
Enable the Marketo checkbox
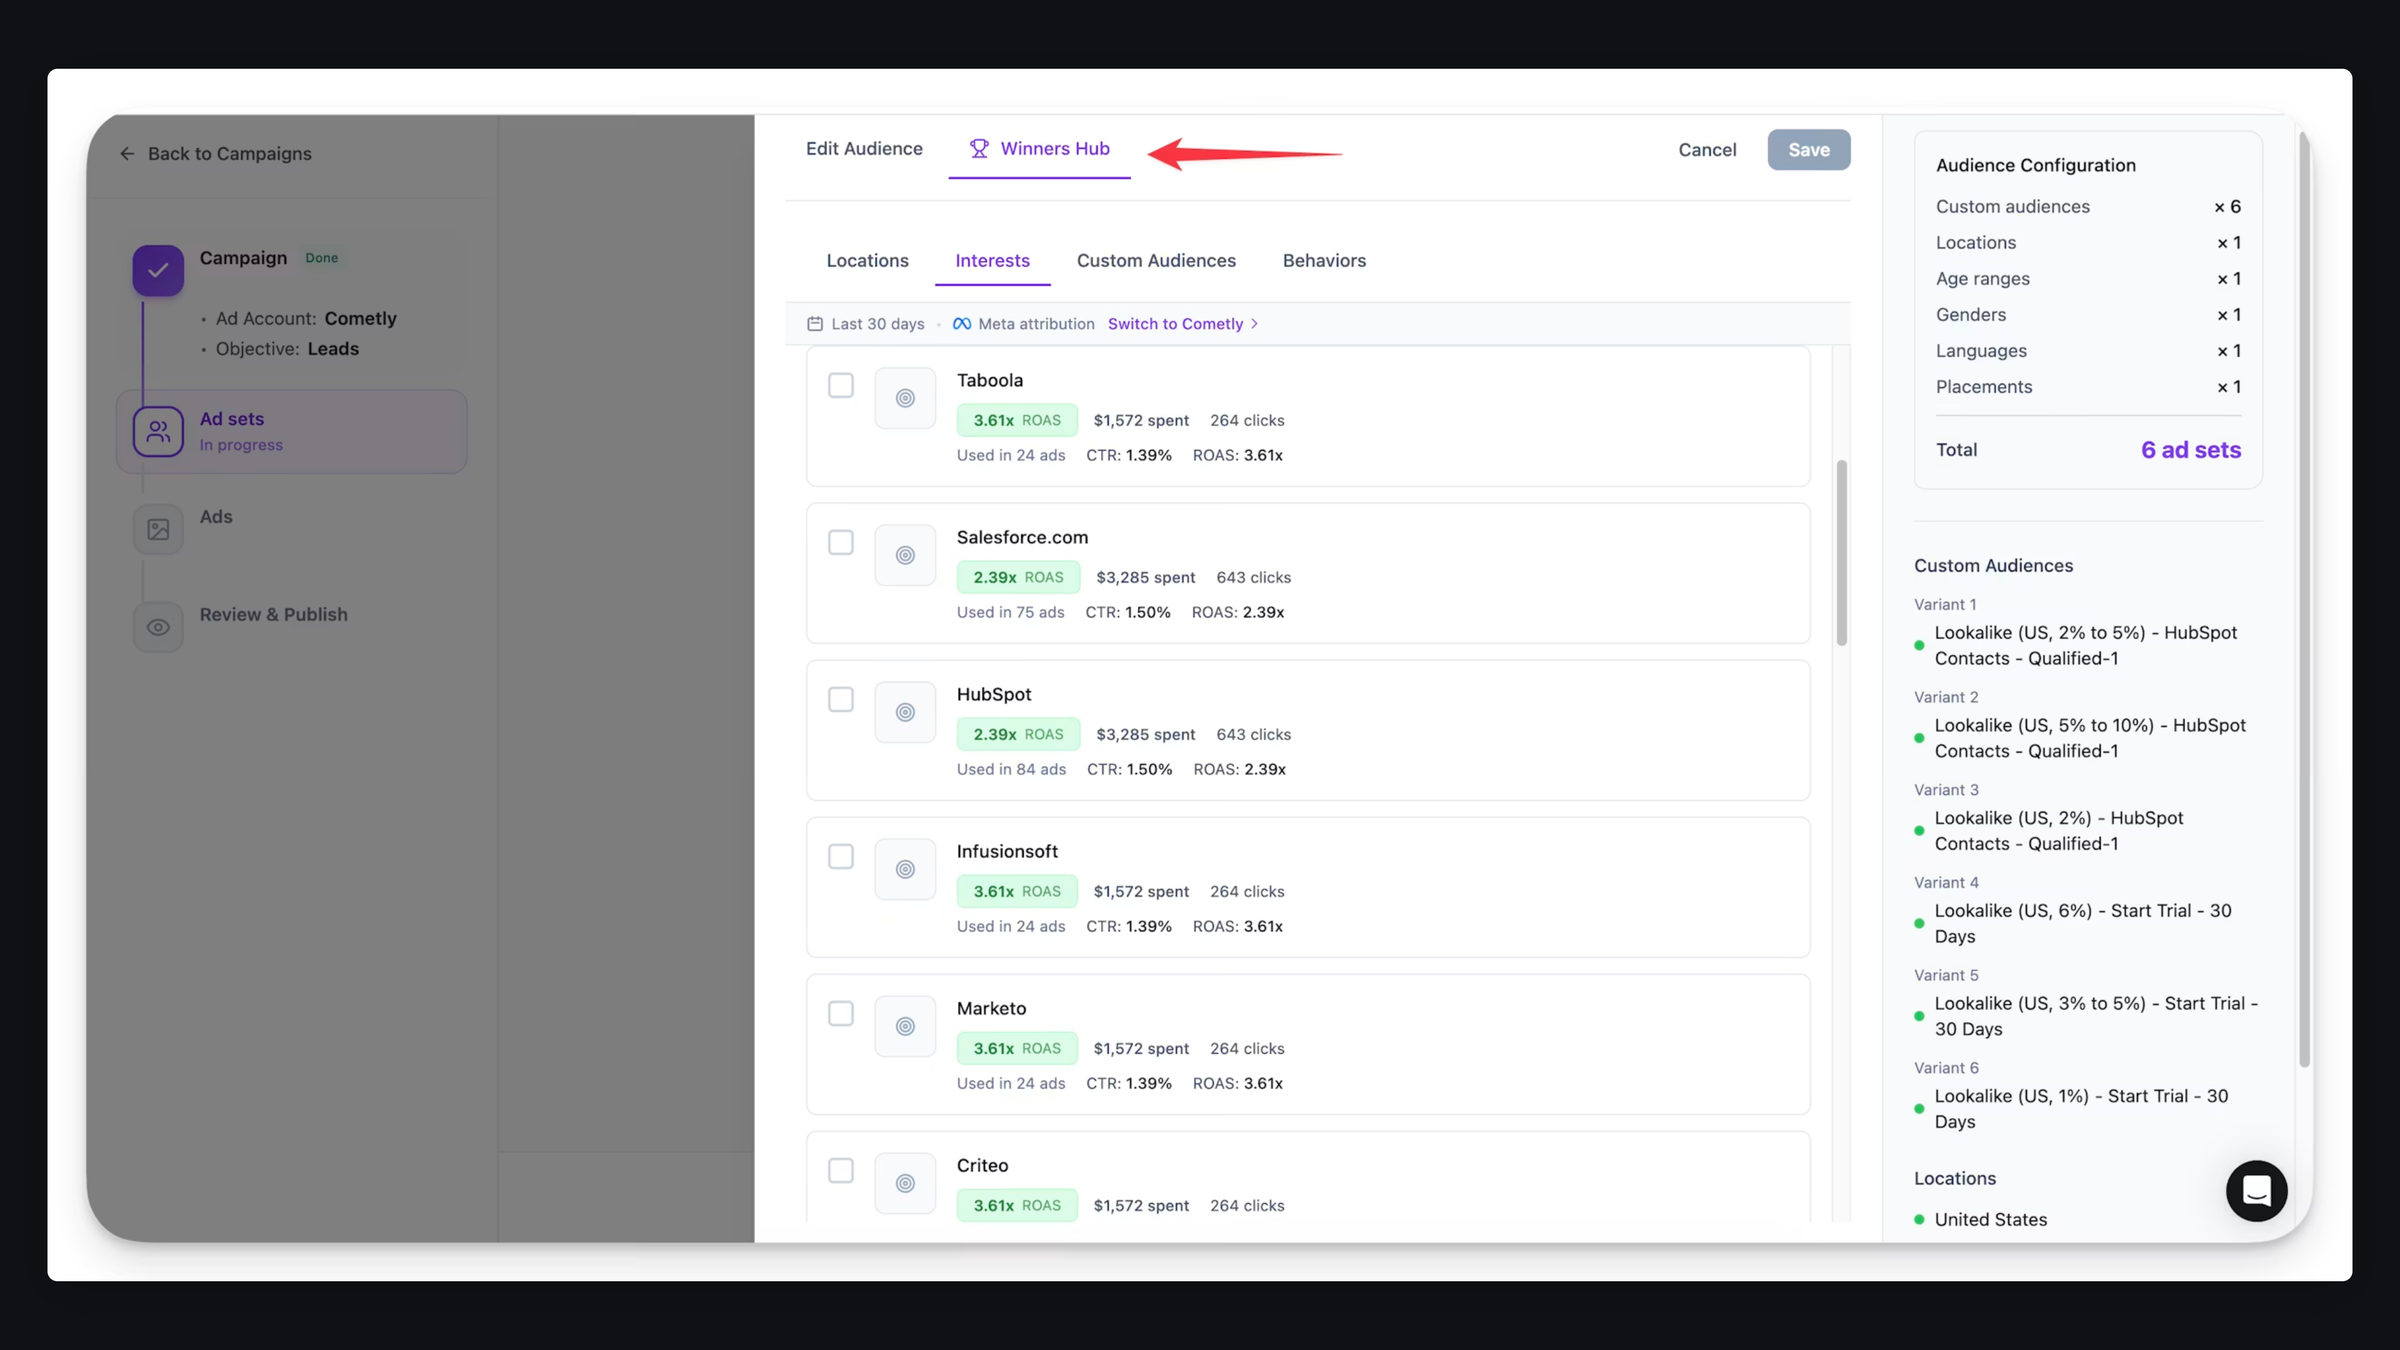click(x=841, y=1013)
